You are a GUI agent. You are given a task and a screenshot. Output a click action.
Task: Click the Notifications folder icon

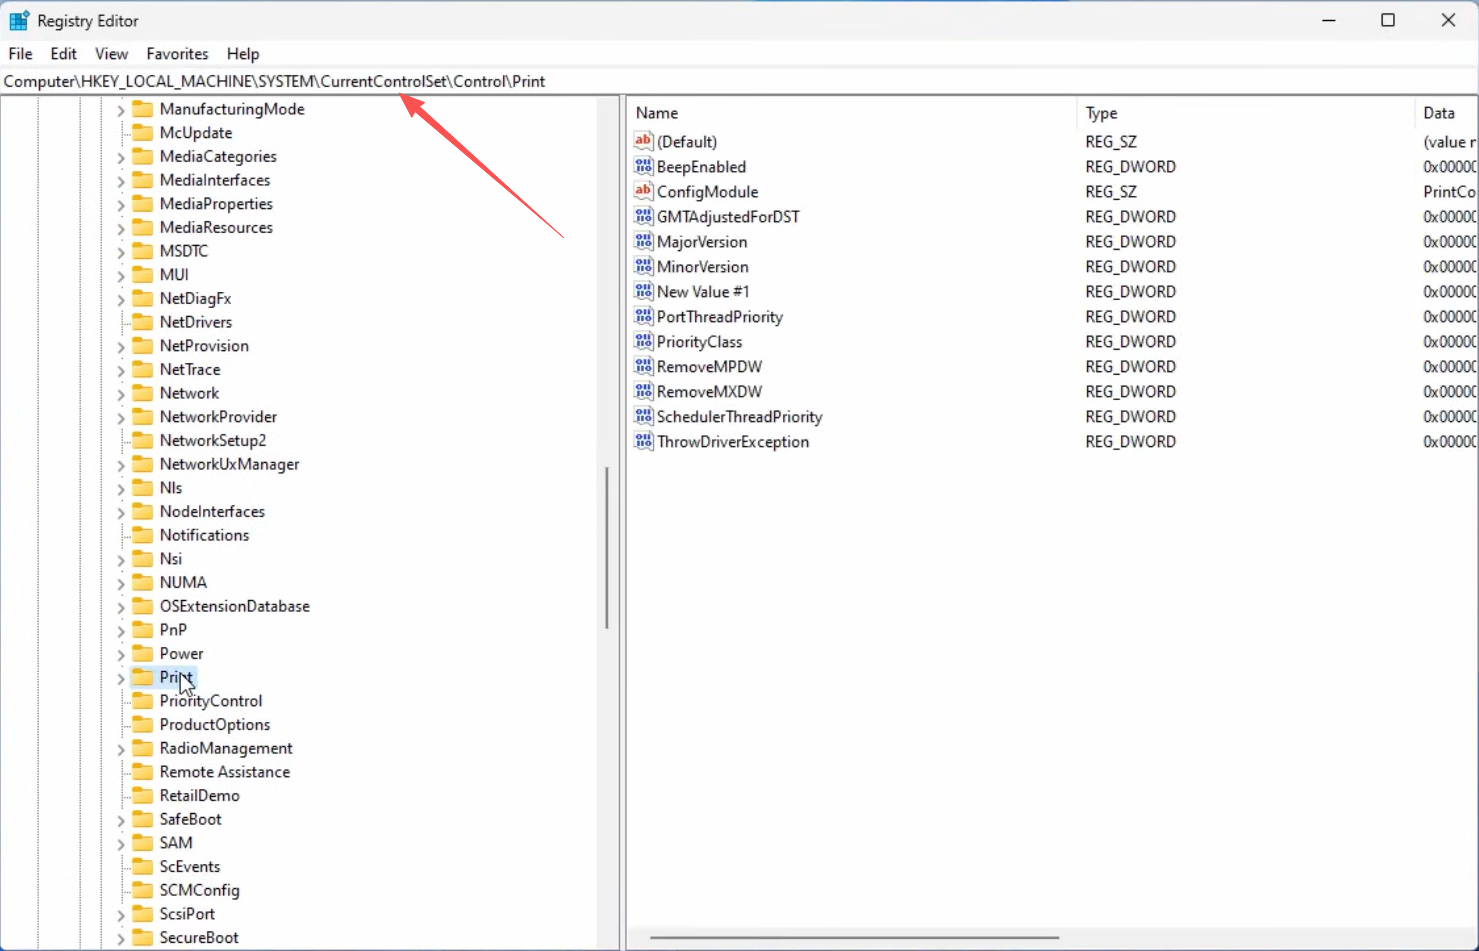143,535
